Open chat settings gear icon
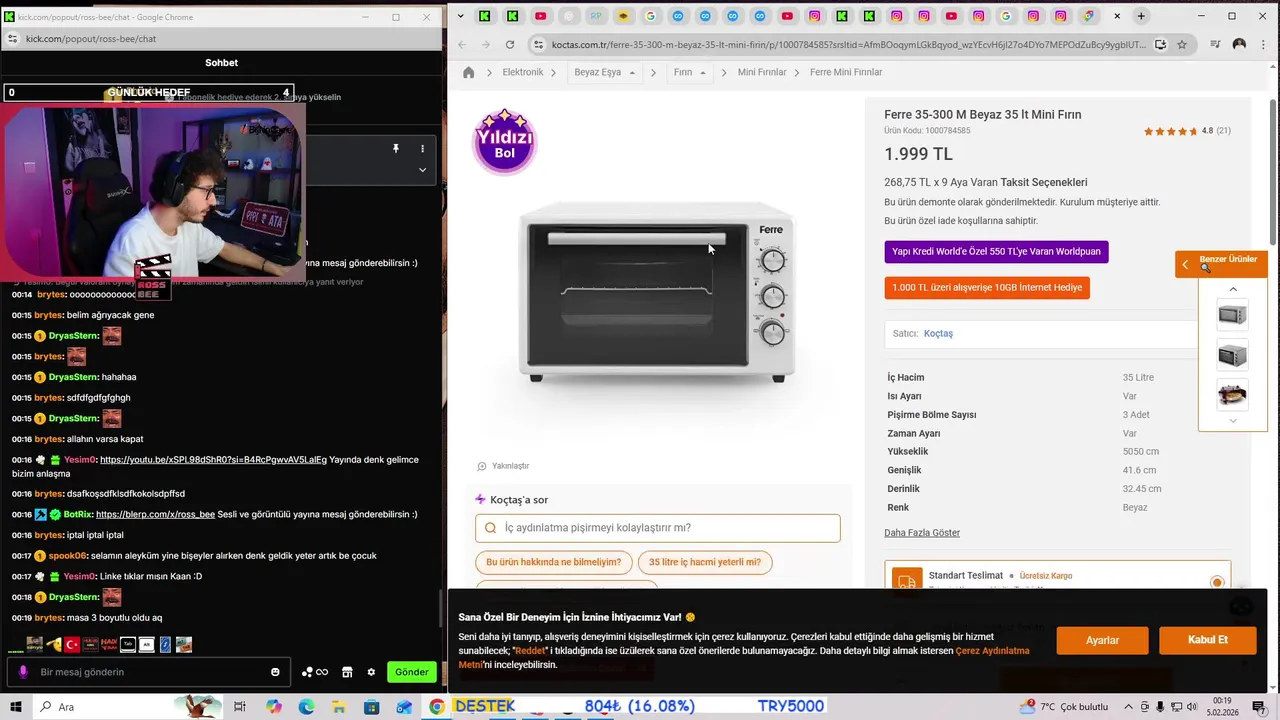 tap(371, 672)
